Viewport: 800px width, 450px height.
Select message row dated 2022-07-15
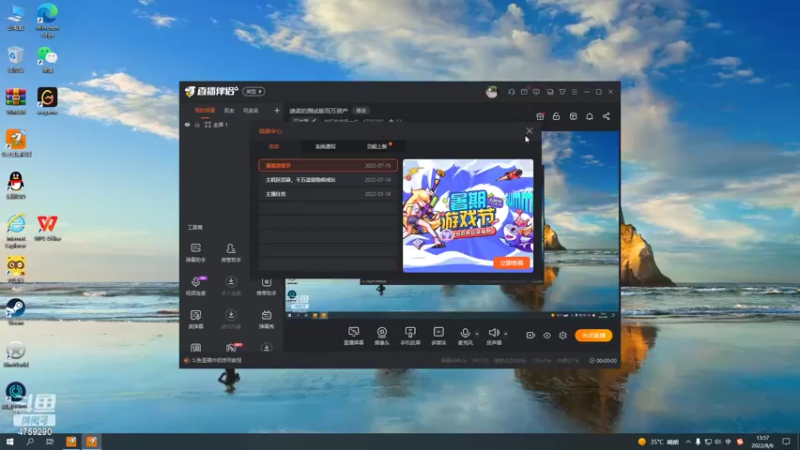328,165
